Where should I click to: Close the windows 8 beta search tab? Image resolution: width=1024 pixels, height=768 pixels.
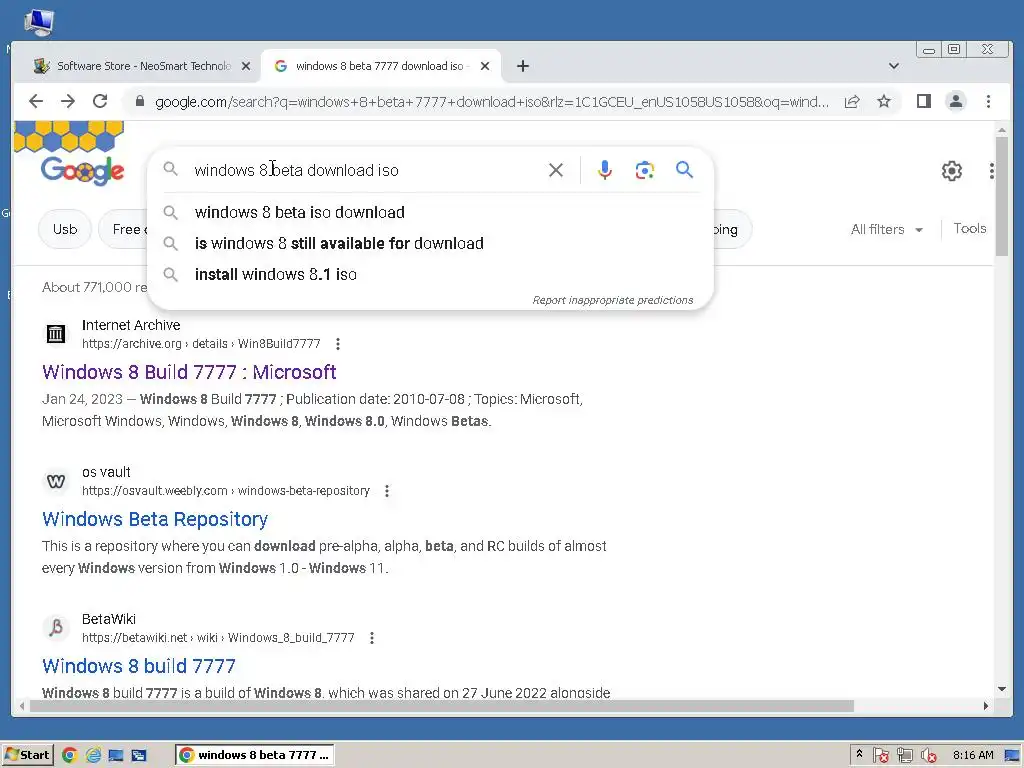click(485, 66)
